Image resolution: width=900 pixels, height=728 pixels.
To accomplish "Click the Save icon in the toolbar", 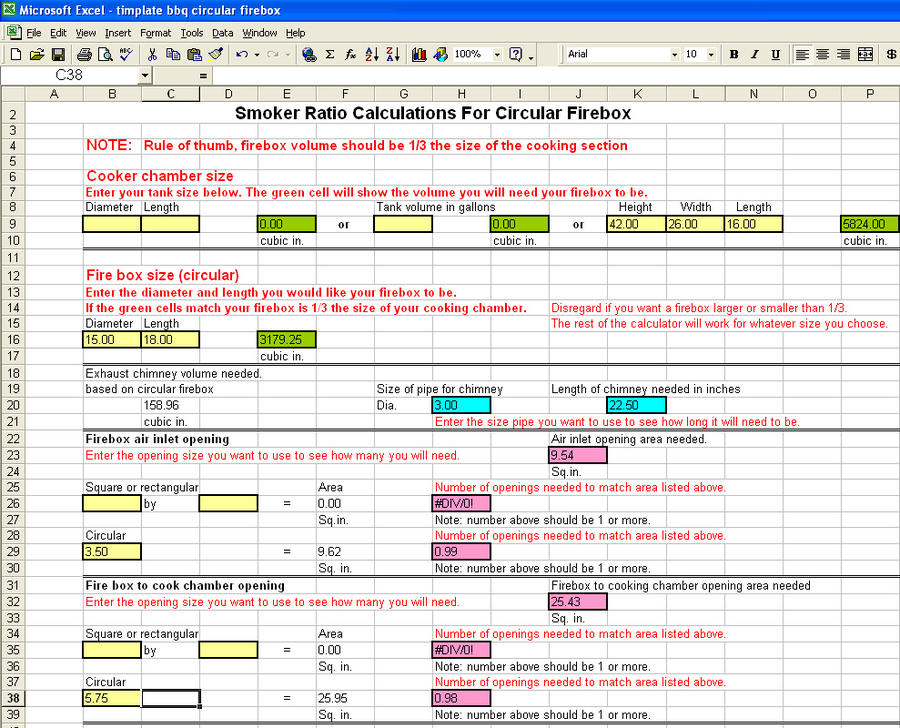I will [x=58, y=54].
